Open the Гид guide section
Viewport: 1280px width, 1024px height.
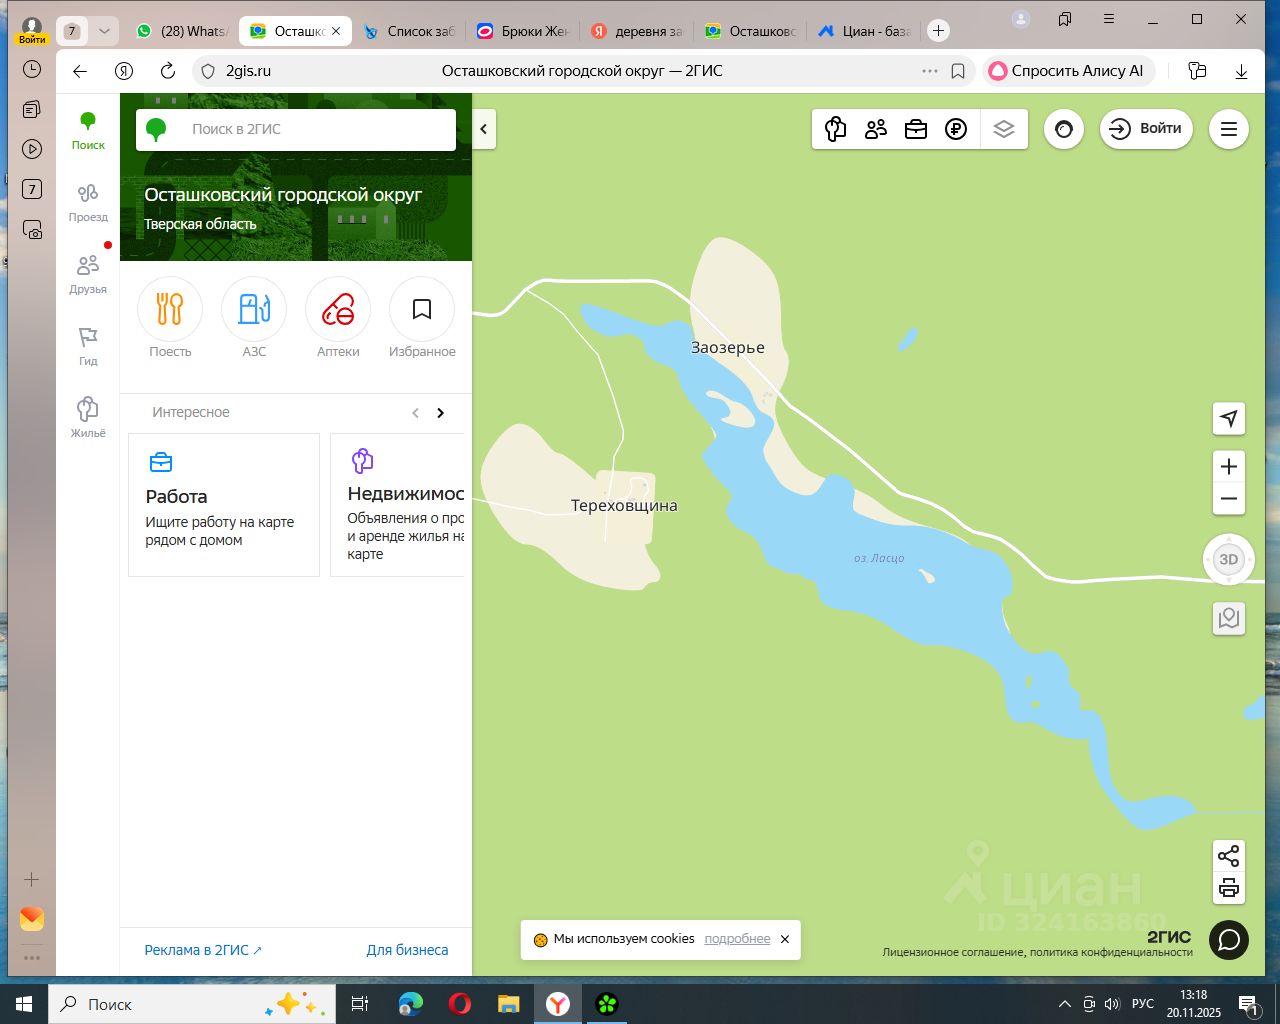click(x=88, y=346)
